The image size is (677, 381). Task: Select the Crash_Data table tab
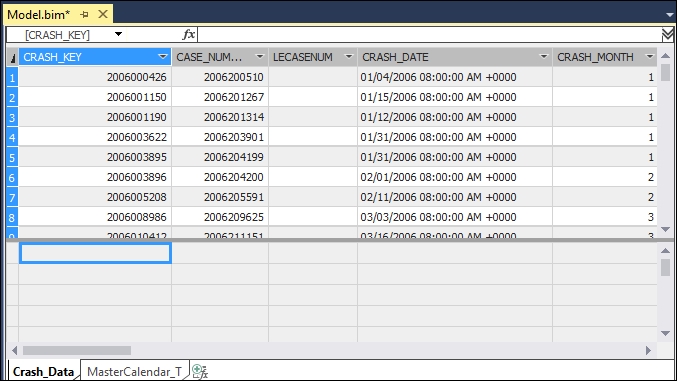tap(43, 371)
